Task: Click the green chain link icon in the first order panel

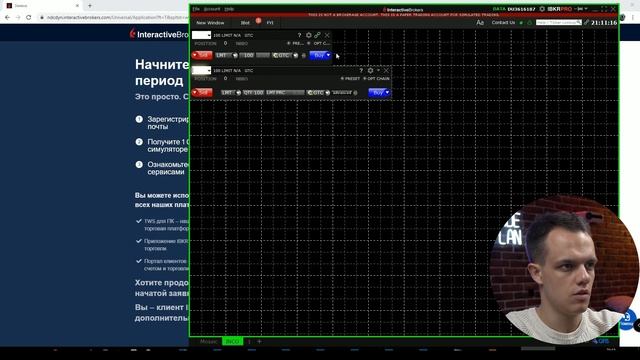Action: 318,36
